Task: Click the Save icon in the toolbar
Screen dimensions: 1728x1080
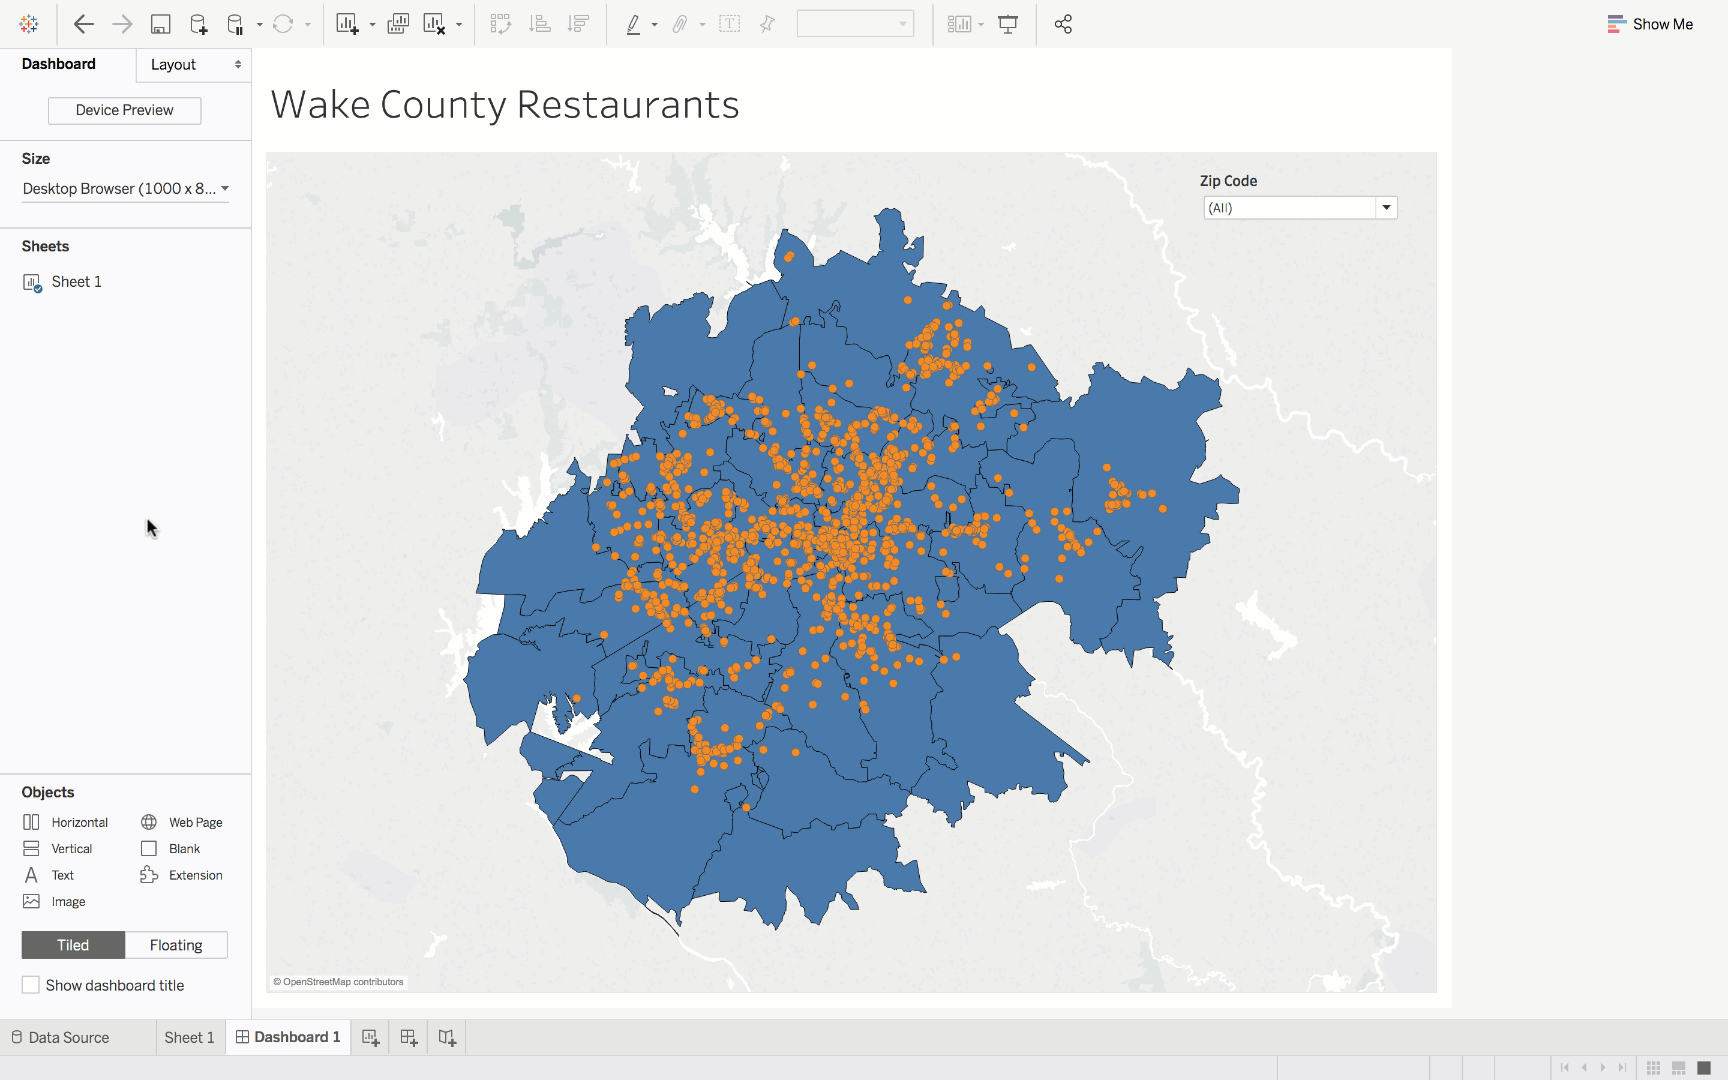Action: (x=161, y=23)
